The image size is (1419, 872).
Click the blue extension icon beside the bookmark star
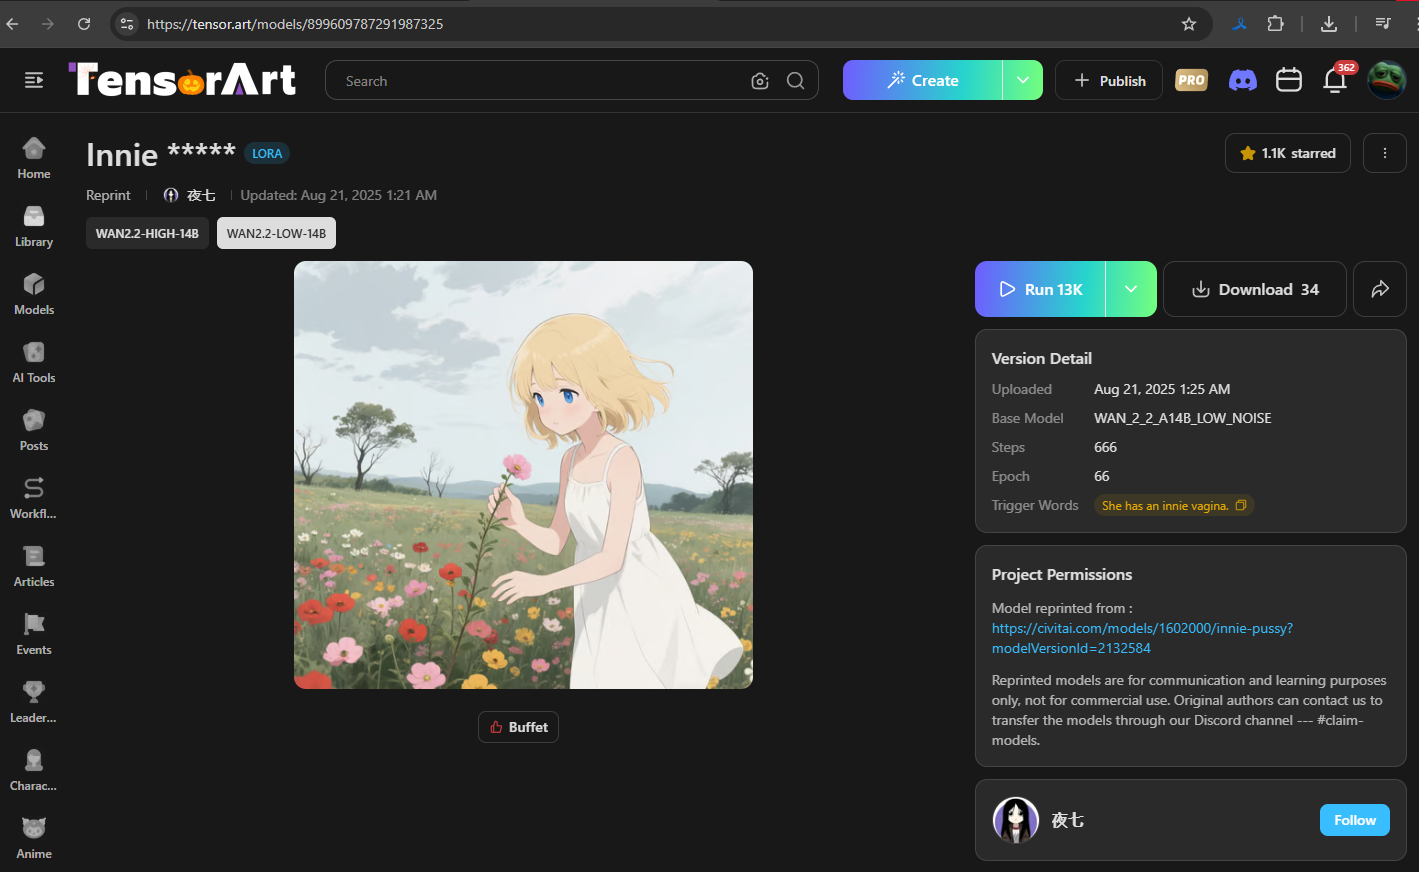(x=1240, y=24)
